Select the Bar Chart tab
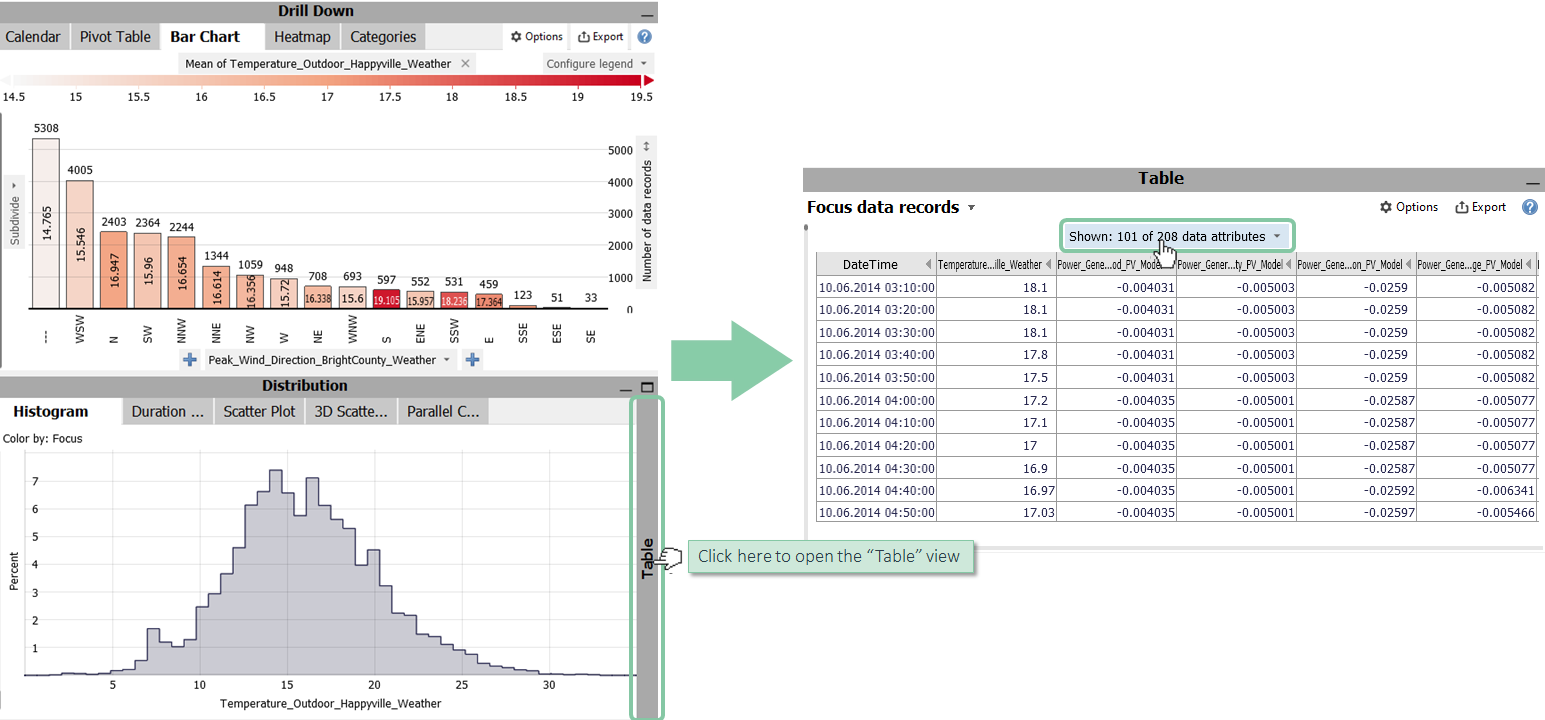The image size is (1545, 720). 205,37
